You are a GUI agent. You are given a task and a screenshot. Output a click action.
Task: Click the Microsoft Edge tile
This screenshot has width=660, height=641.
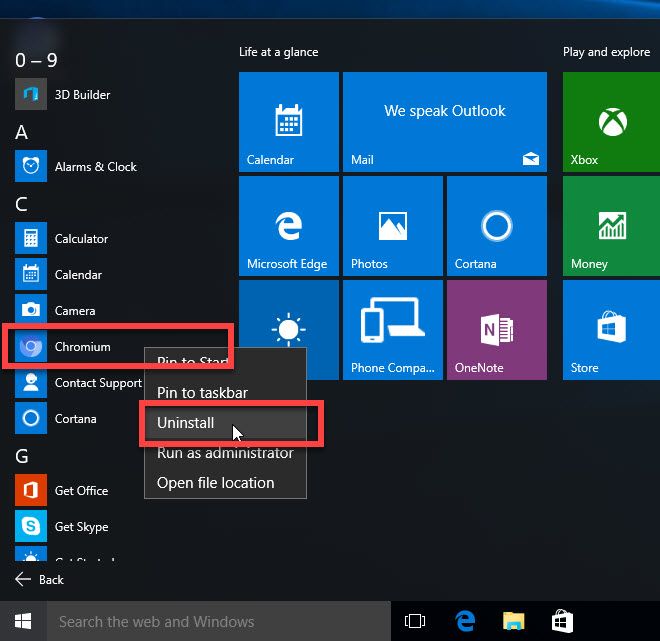[x=287, y=226]
